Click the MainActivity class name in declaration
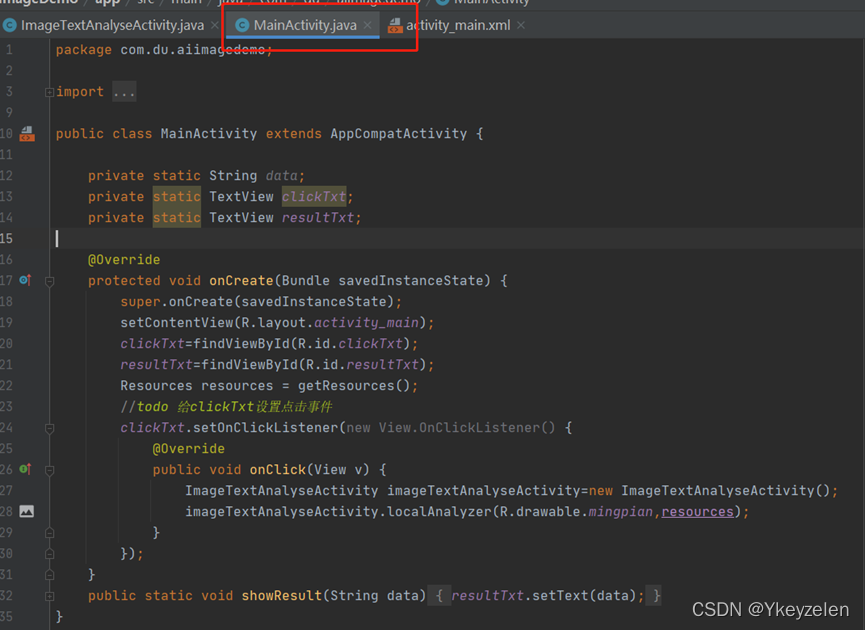Image resolution: width=865 pixels, height=630 pixels. click(209, 134)
